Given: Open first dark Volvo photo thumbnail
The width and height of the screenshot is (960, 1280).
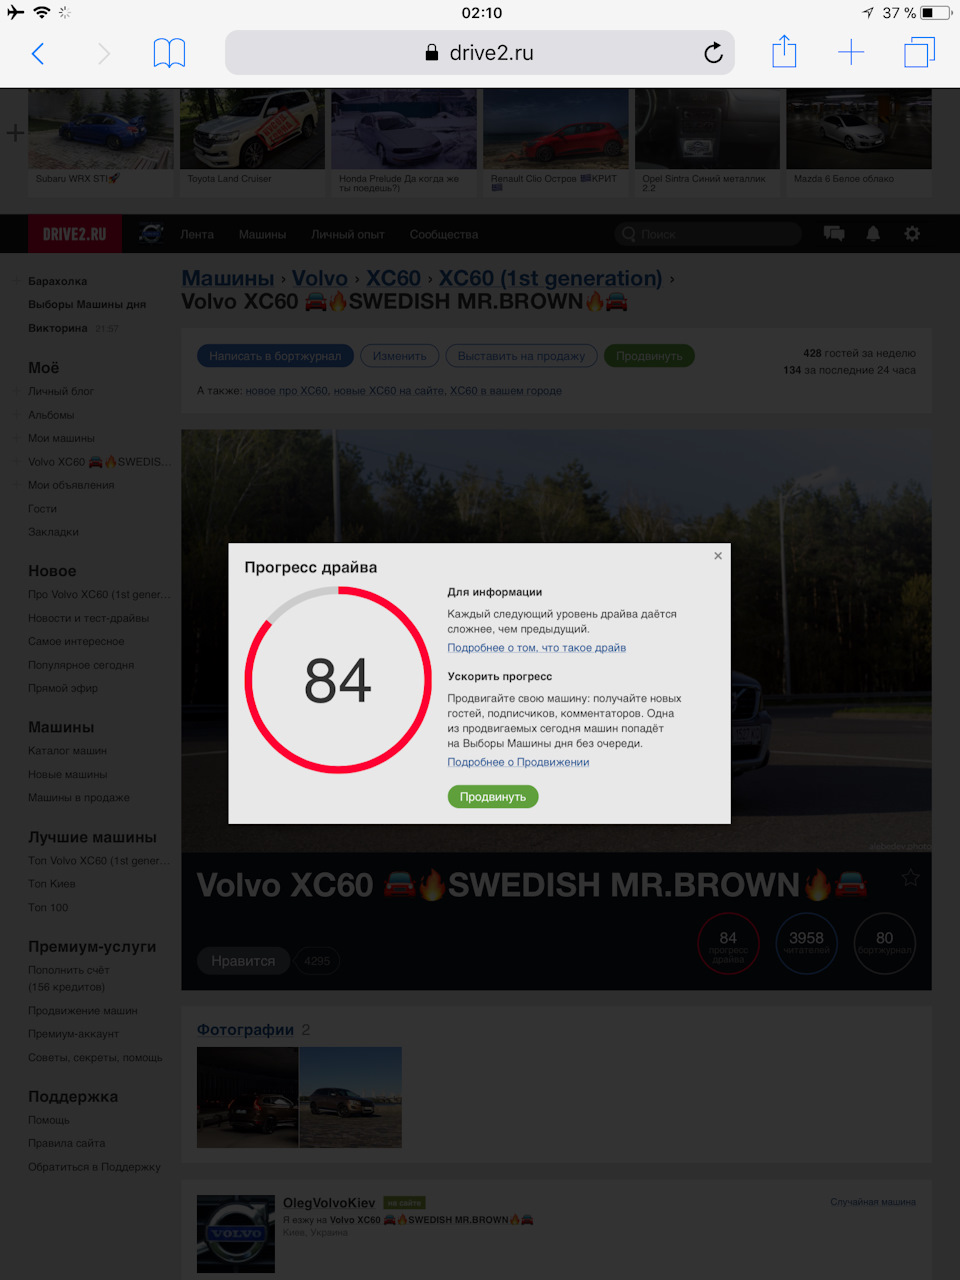Looking at the screenshot, I should 247,1097.
